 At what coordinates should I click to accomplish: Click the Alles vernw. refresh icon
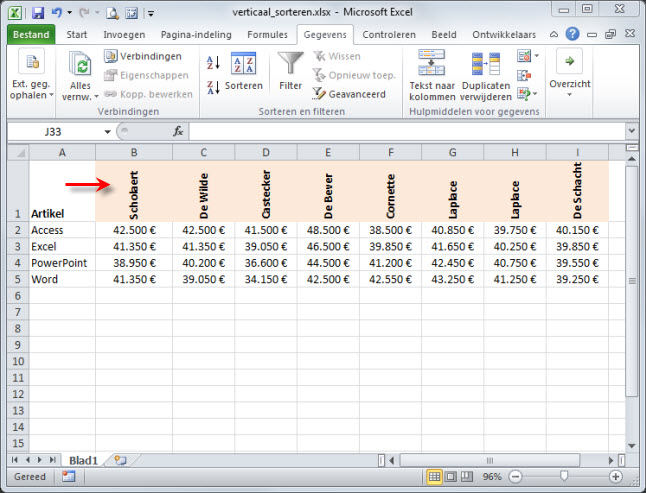(80, 63)
